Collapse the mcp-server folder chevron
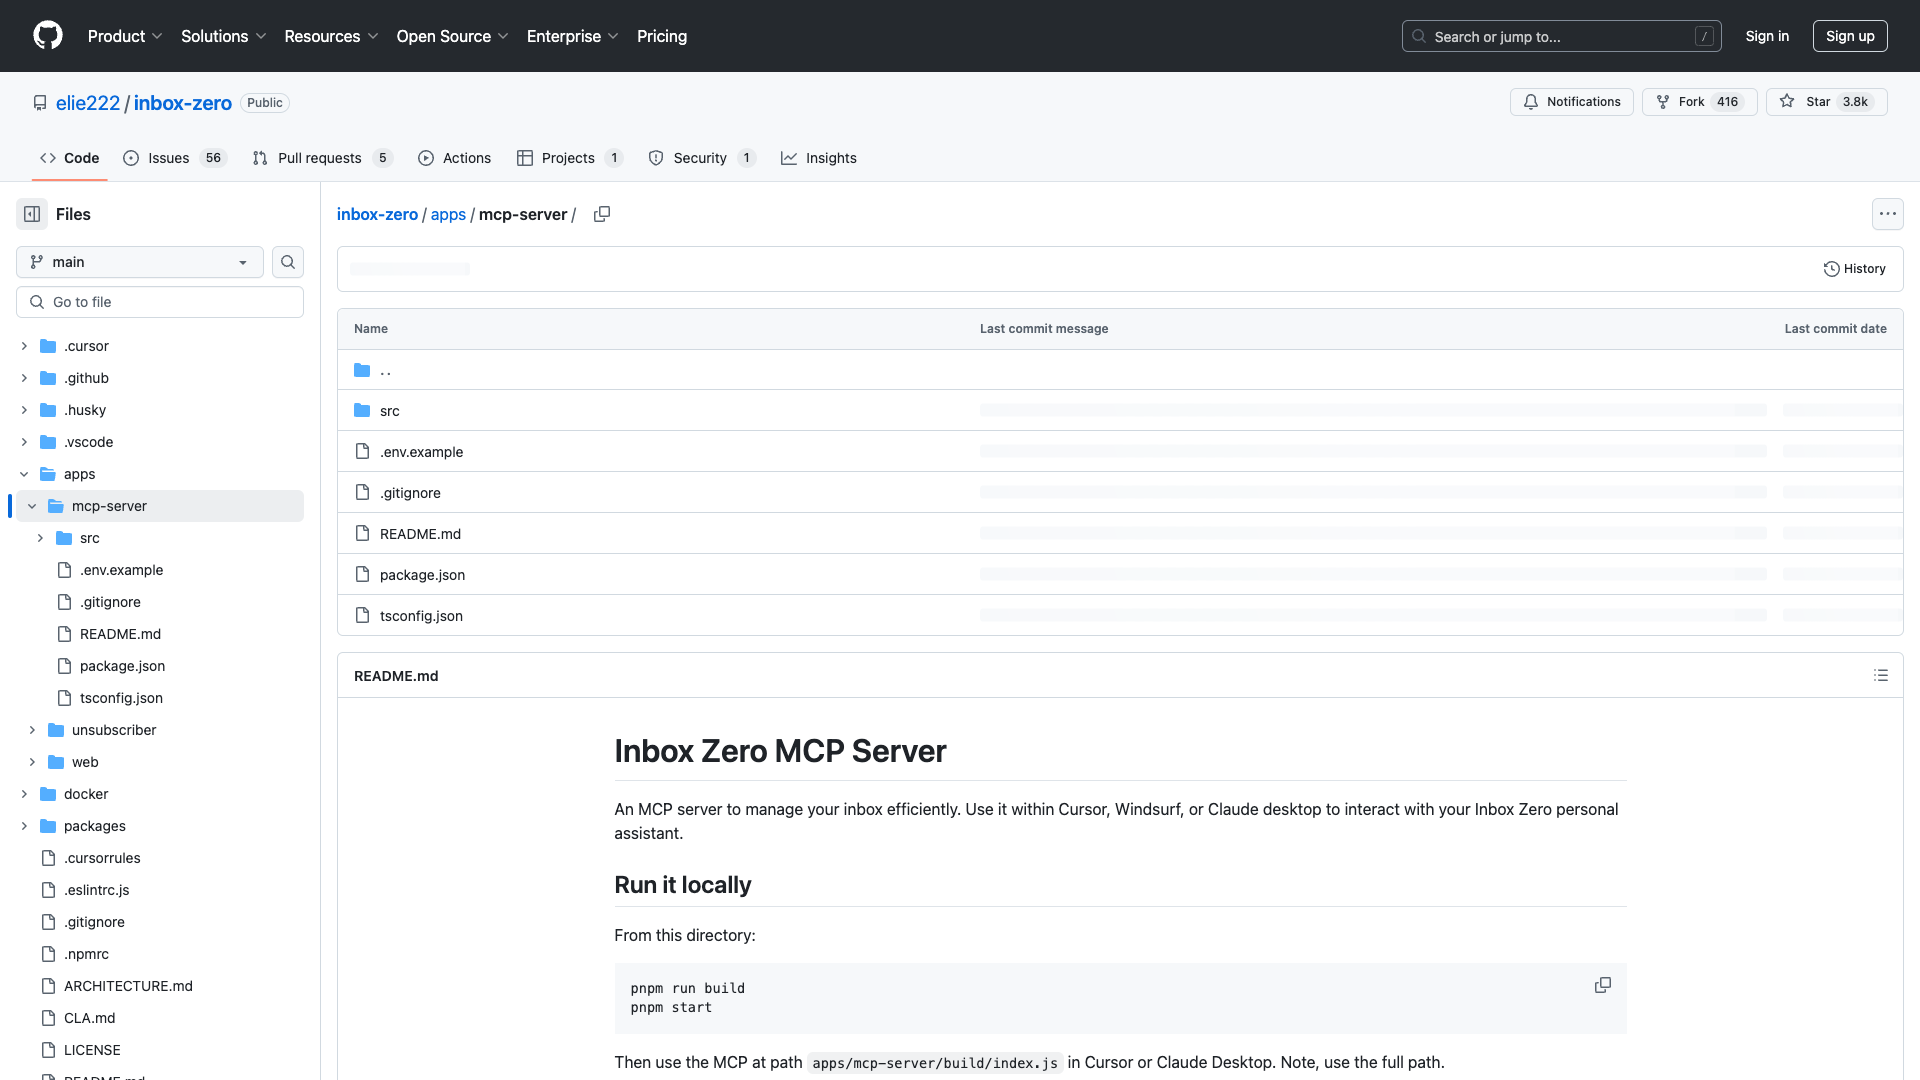The height and width of the screenshot is (1080, 1920). (31, 506)
